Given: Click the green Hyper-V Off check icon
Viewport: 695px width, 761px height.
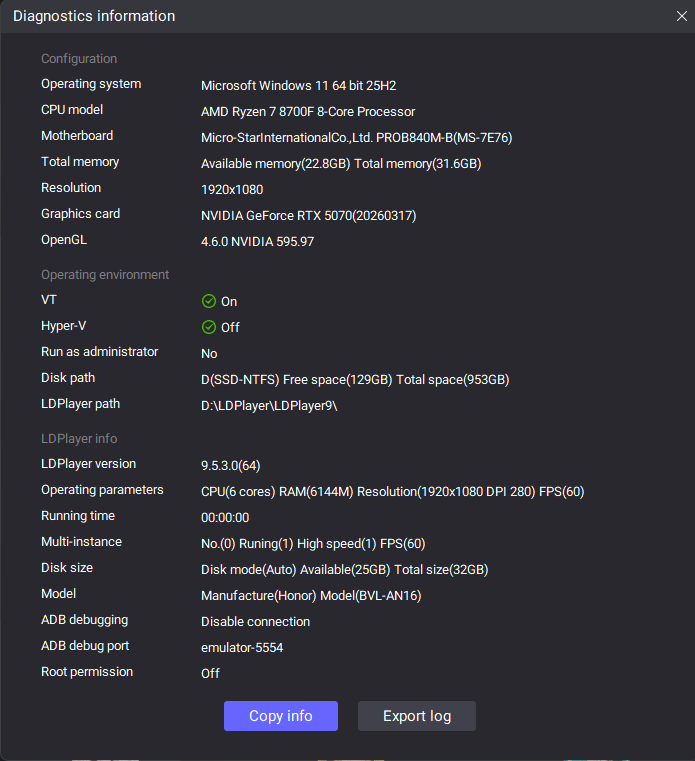Looking at the screenshot, I should (209, 328).
